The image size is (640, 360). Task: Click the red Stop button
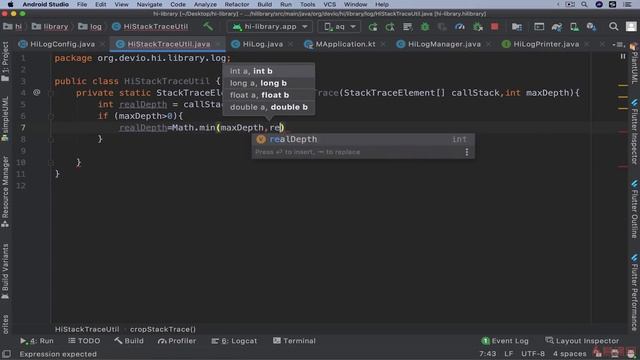tap(495, 27)
